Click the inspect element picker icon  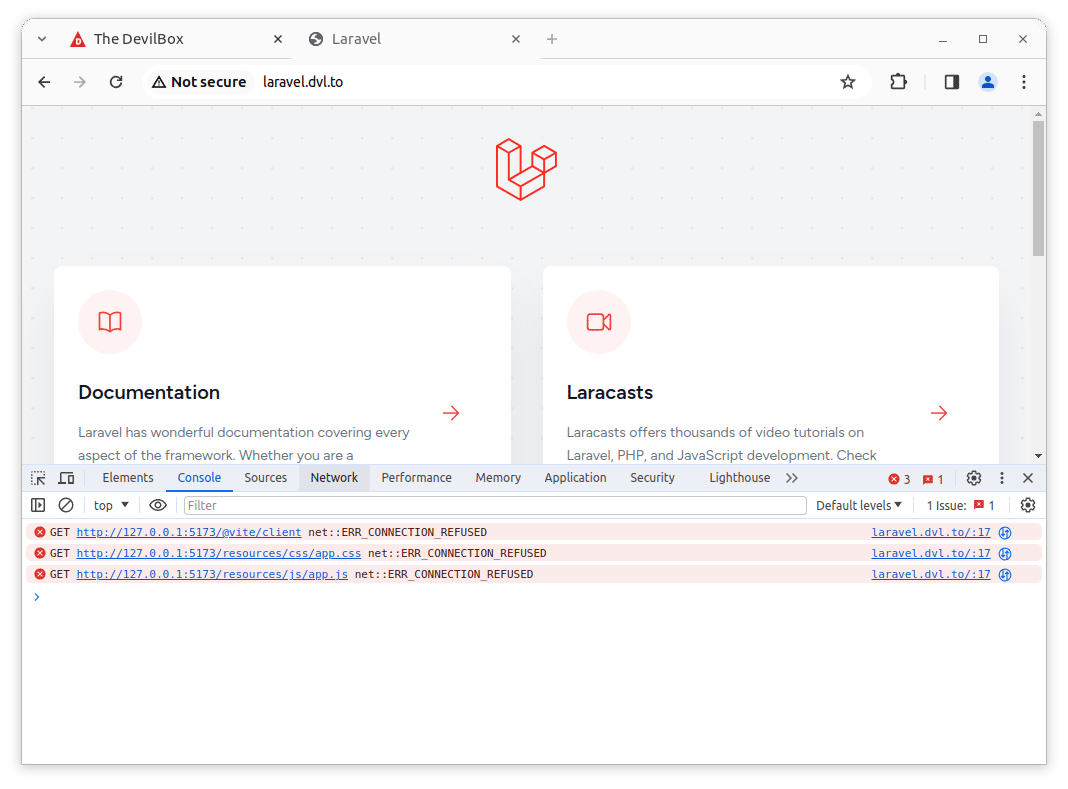(x=38, y=478)
